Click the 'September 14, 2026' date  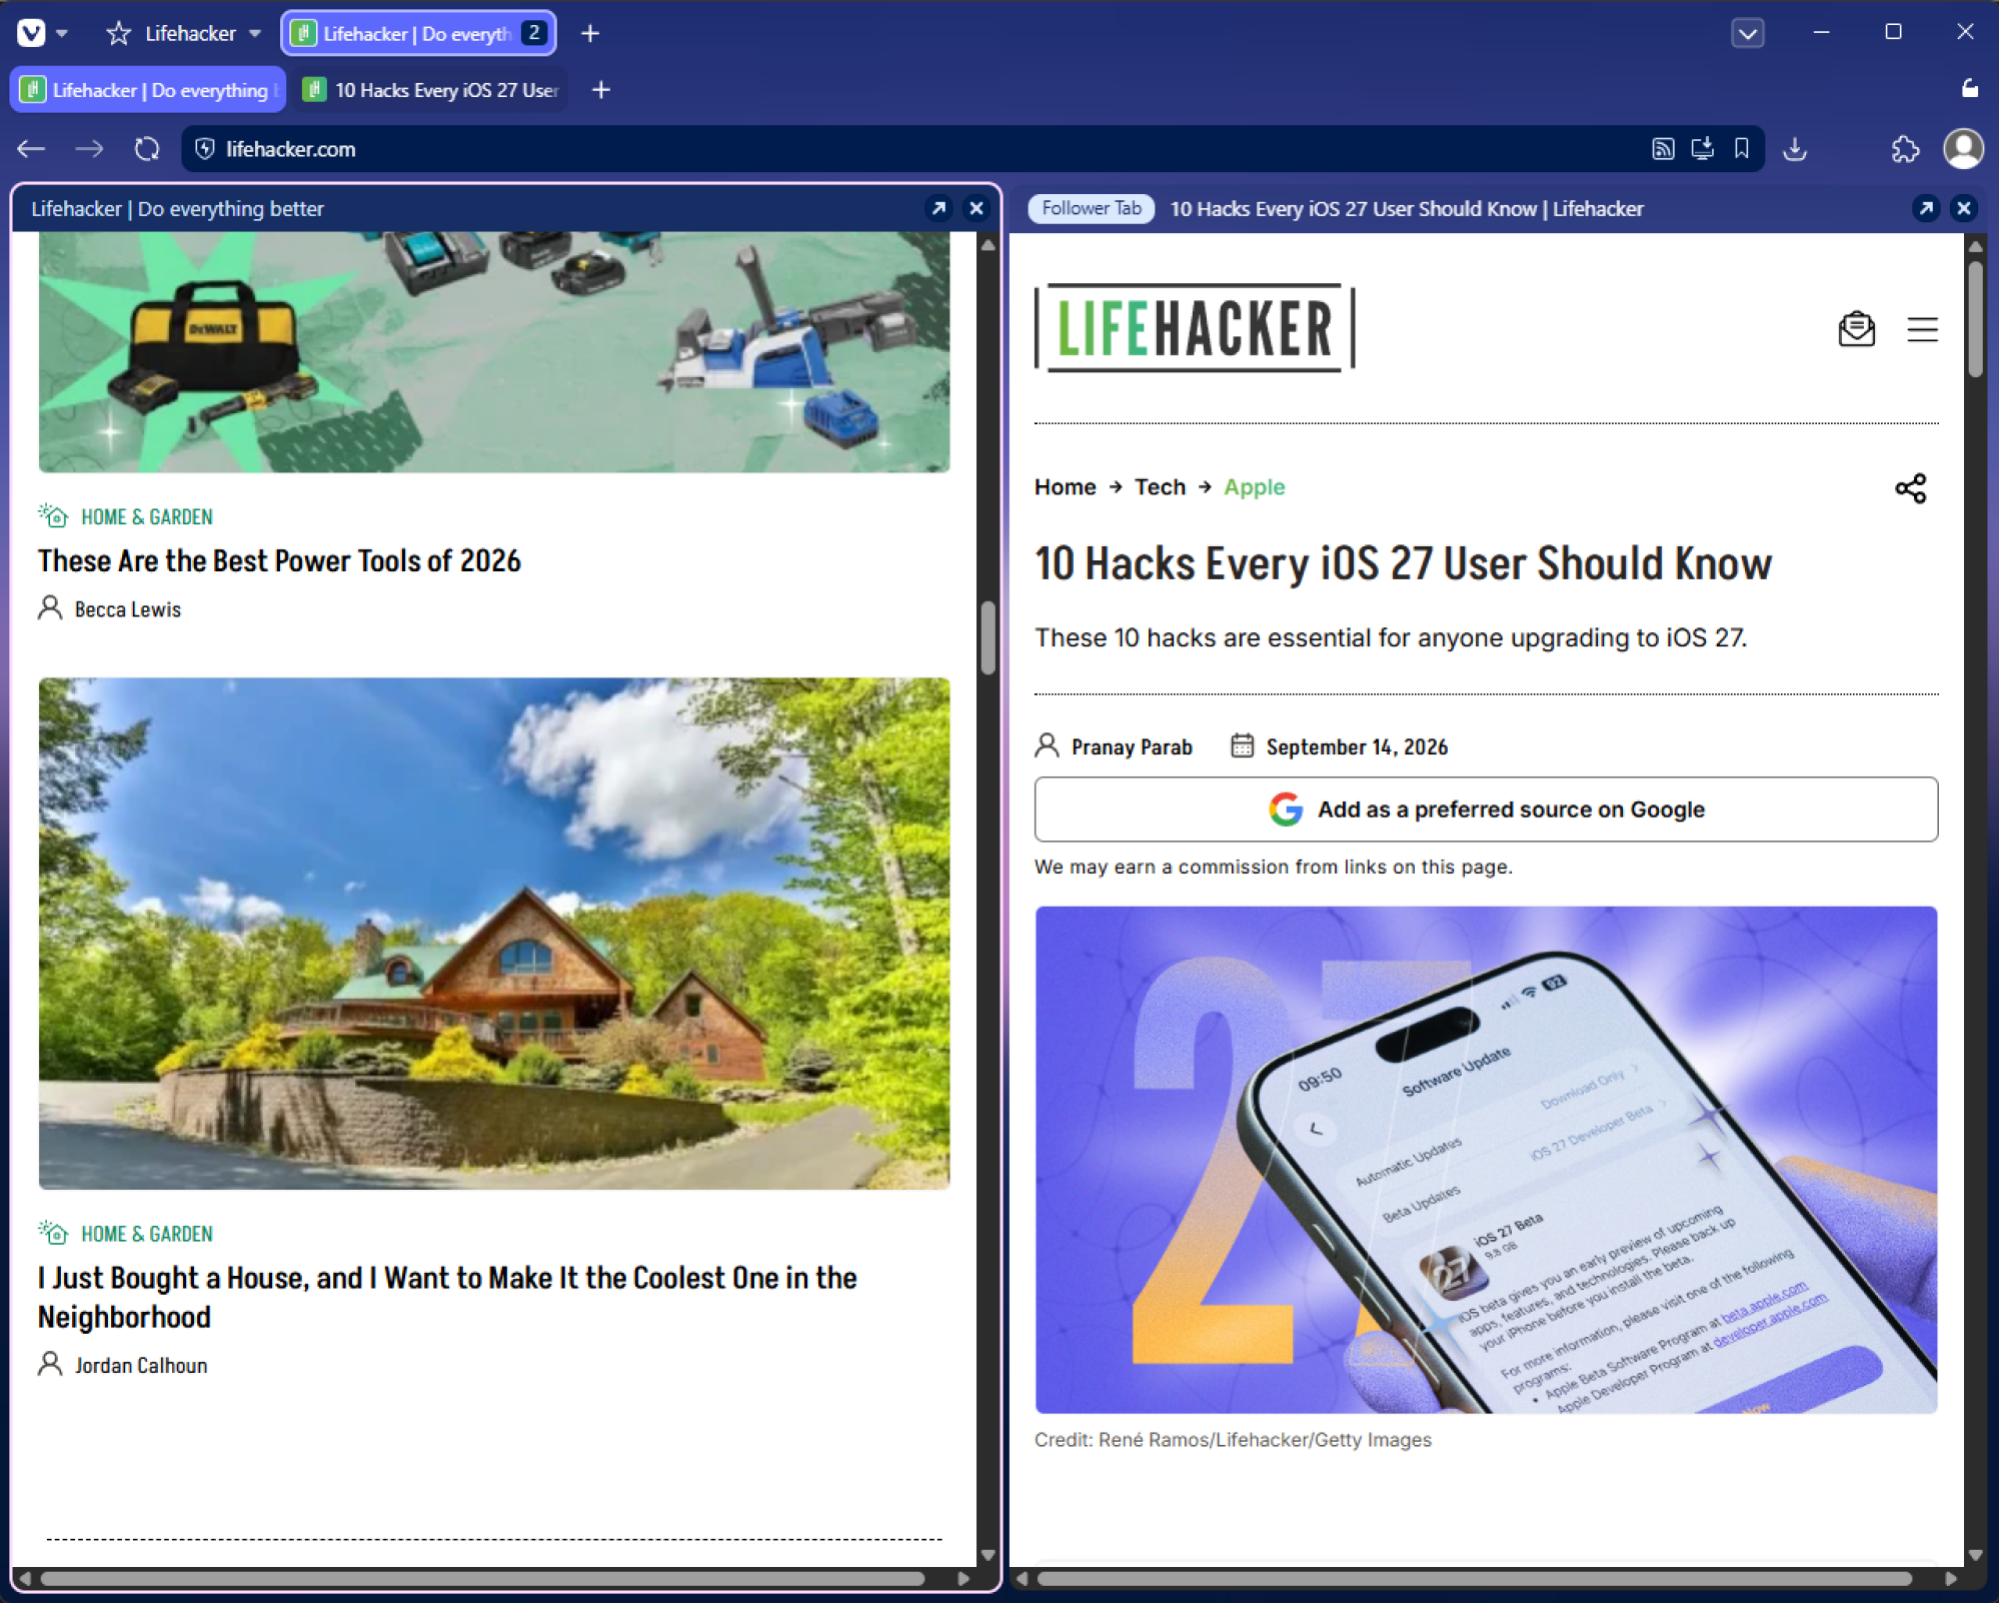pyautogui.click(x=1356, y=747)
